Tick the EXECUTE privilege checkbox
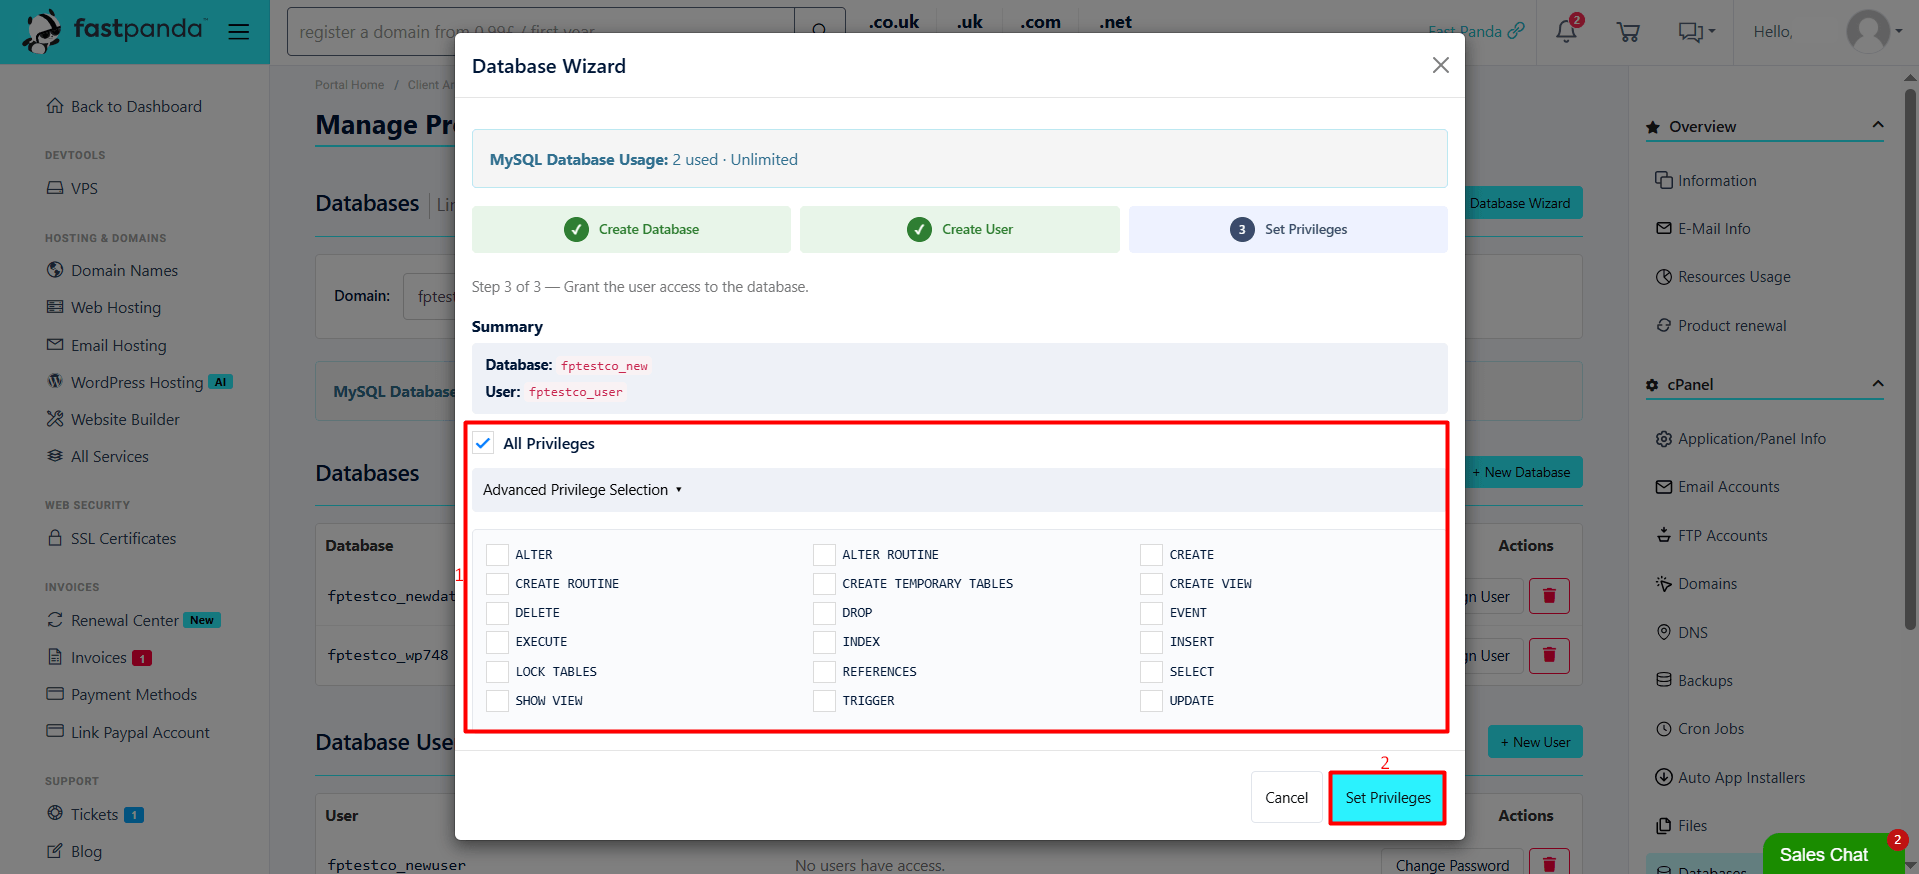This screenshot has width=1919, height=874. click(x=497, y=642)
